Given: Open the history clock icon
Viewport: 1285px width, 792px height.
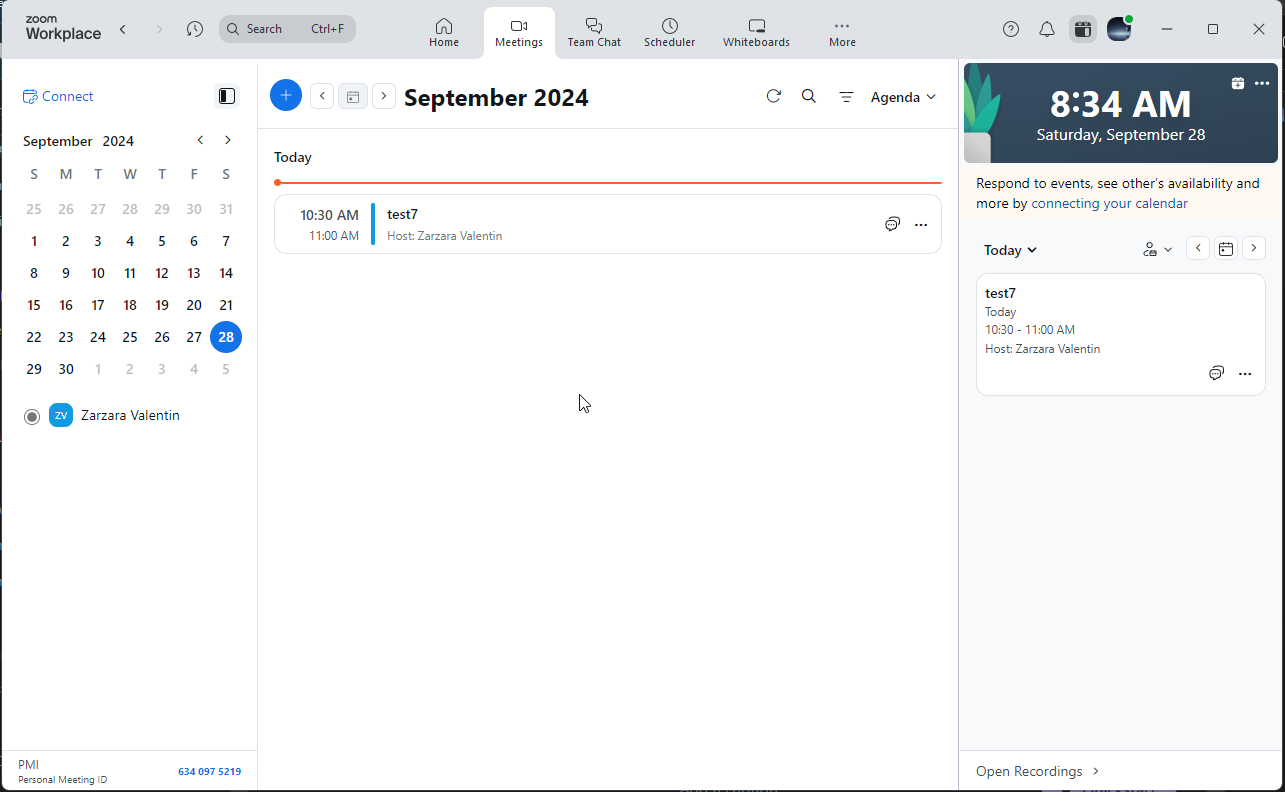Looking at the screenshot, I should tap(195, 29).
